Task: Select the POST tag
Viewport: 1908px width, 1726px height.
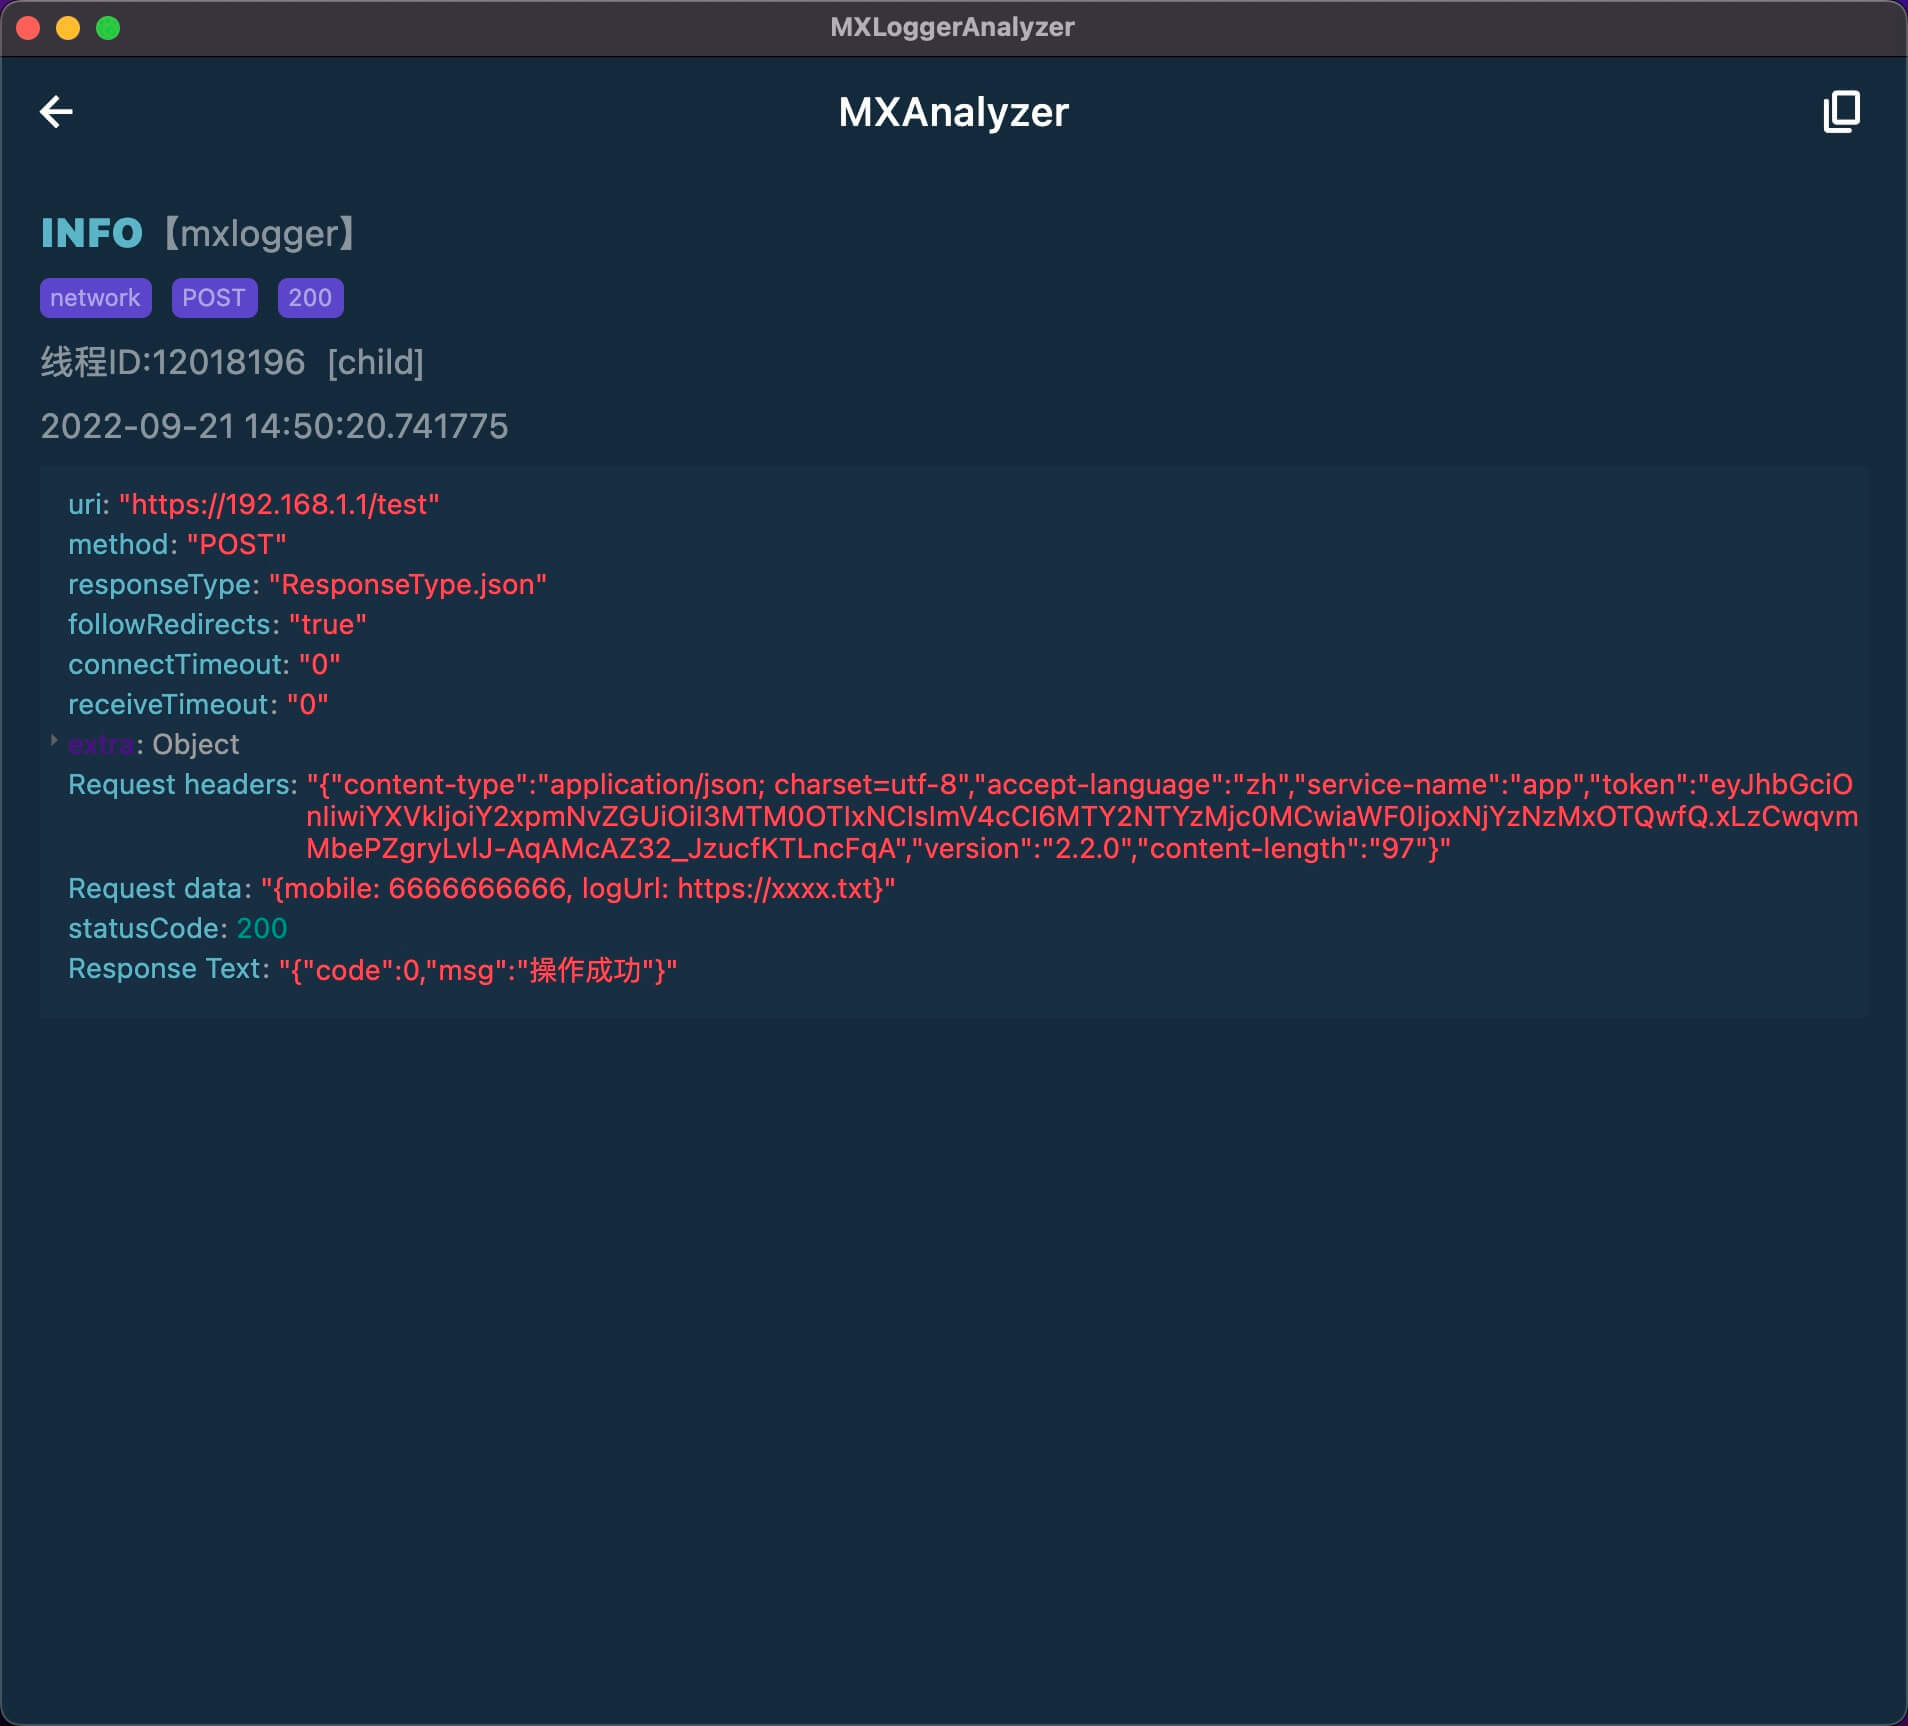Action: 214,298
